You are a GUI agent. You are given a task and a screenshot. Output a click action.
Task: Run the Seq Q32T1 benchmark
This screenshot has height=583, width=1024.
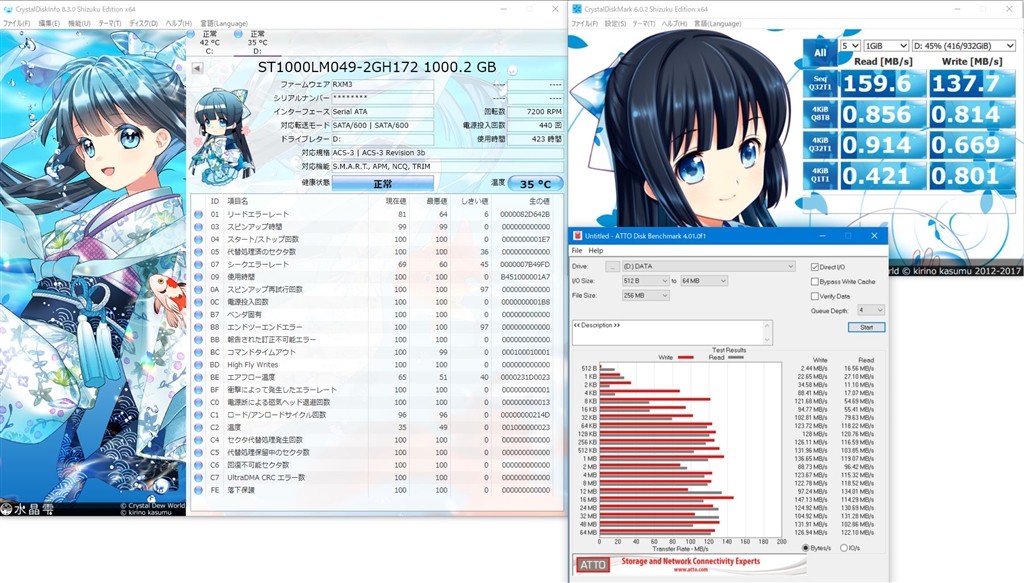tap(820, 83)
